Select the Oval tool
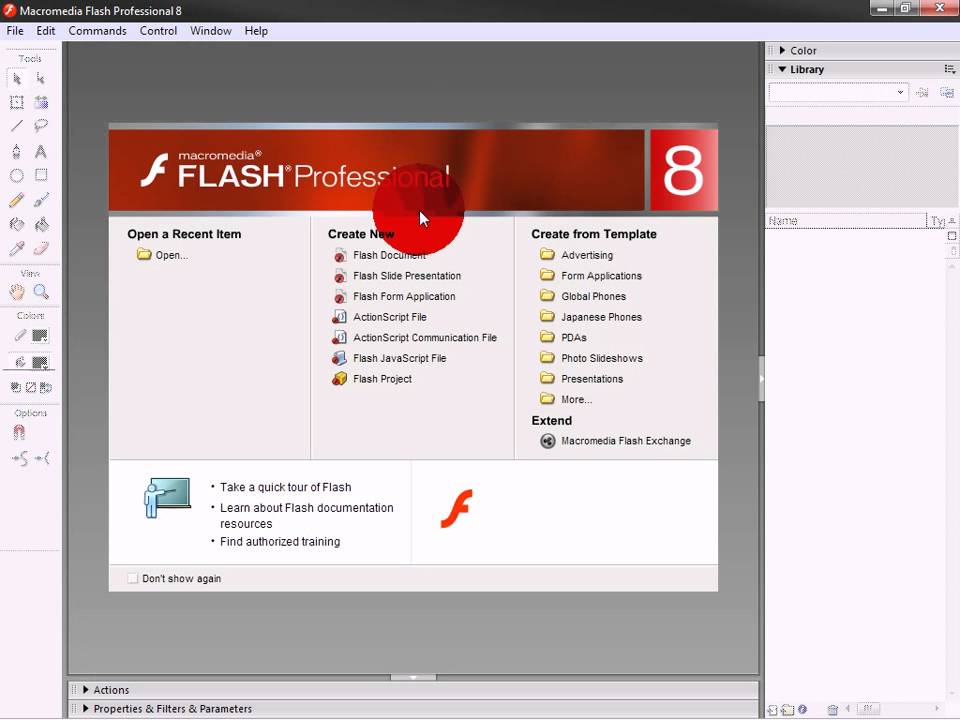Screen dimensions: 960x720 click(17, 176)
